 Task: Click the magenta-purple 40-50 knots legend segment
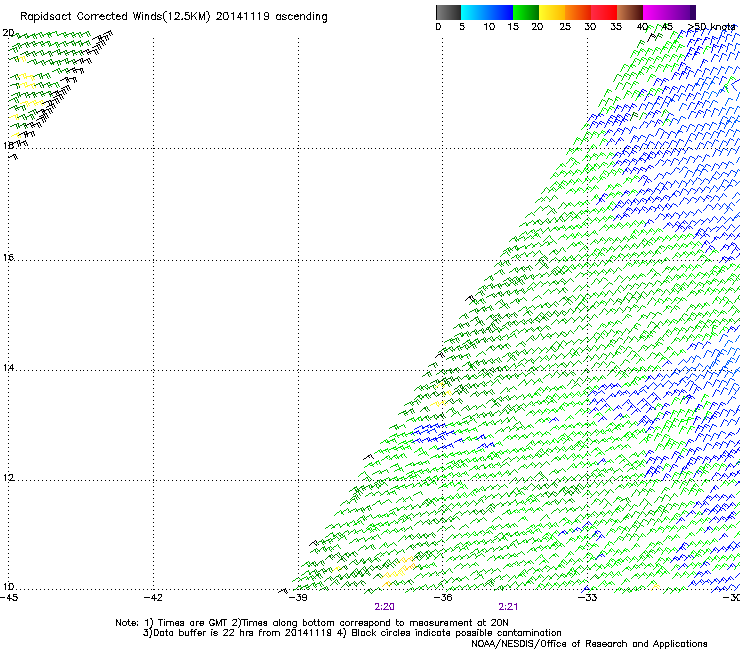pos(669,12)
